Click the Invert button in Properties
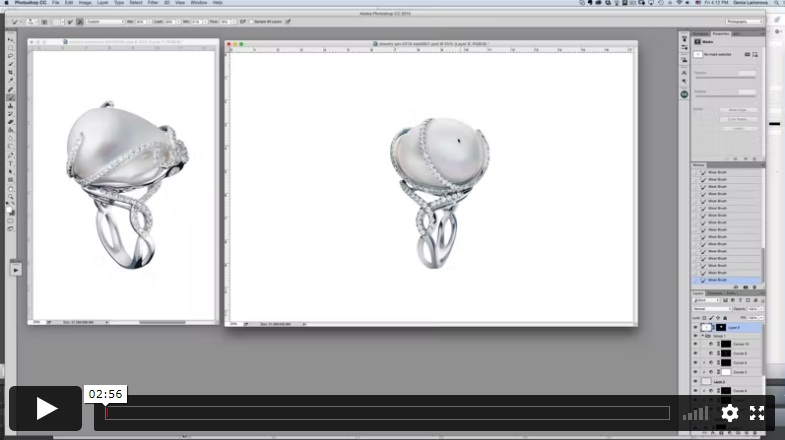The image size is (785, 440). (x=738, y=129)
